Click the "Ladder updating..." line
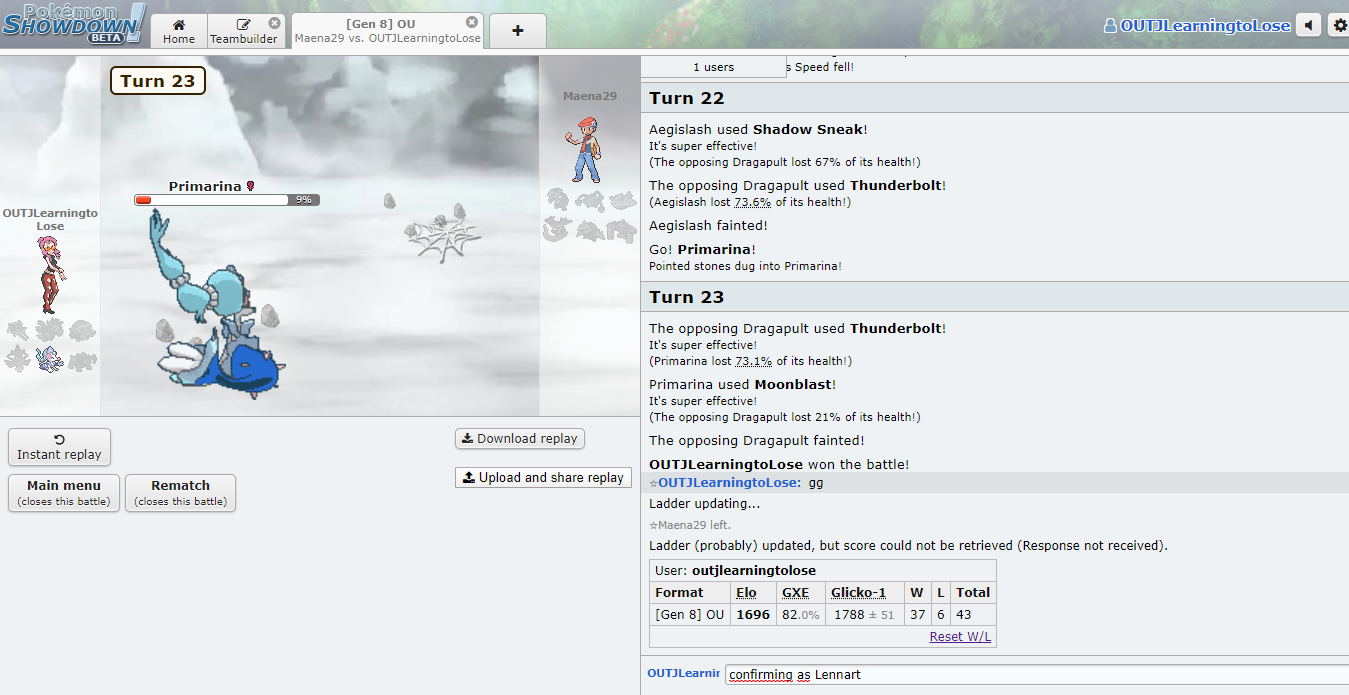Screen dimensions: 1349x695 click(x=704, y=504)
